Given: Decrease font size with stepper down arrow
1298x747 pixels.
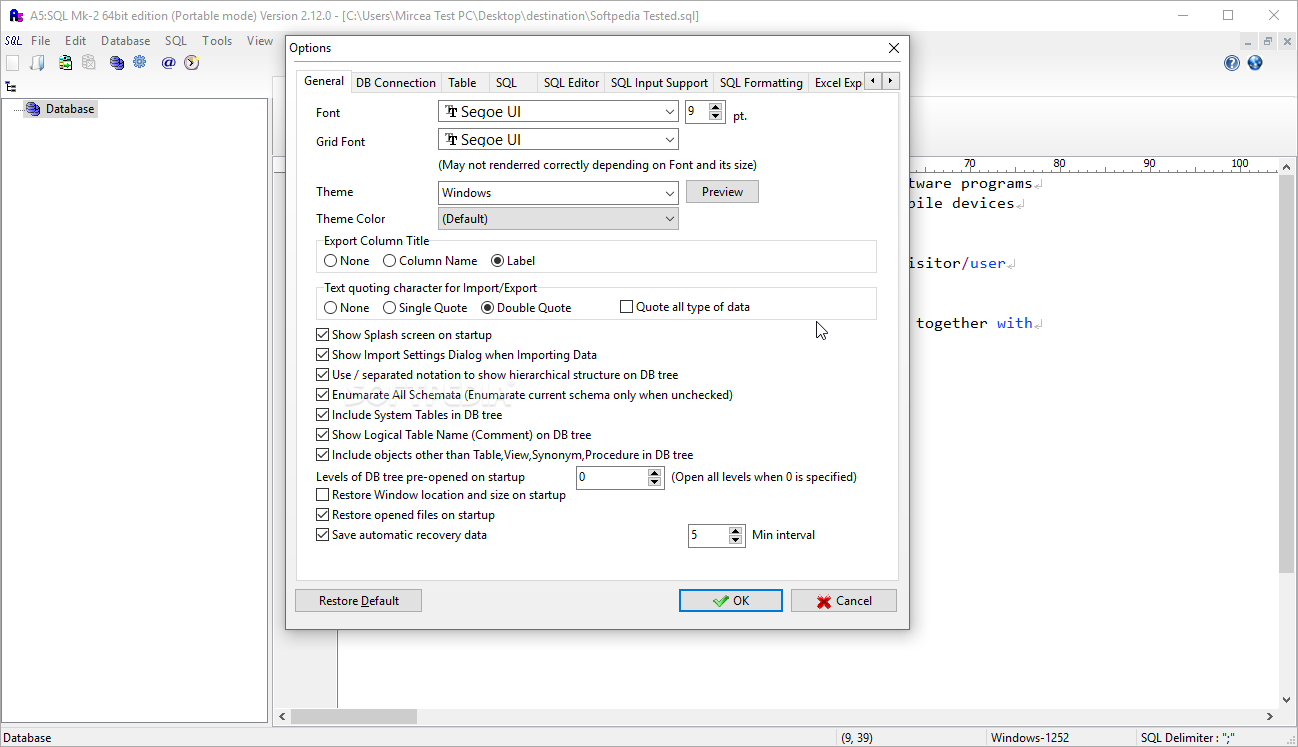Looking at the screenshot, I should [716, 117].
